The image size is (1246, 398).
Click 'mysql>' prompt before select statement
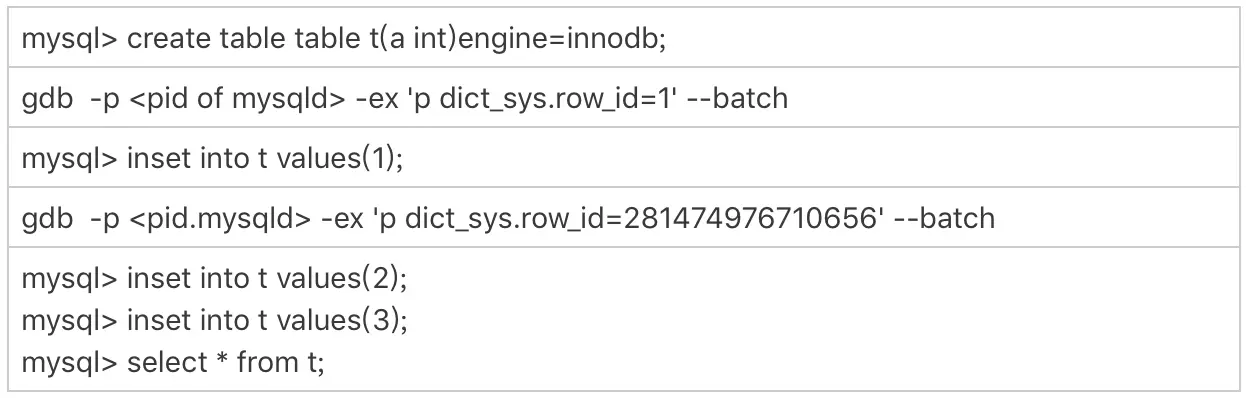pos(69,361)
